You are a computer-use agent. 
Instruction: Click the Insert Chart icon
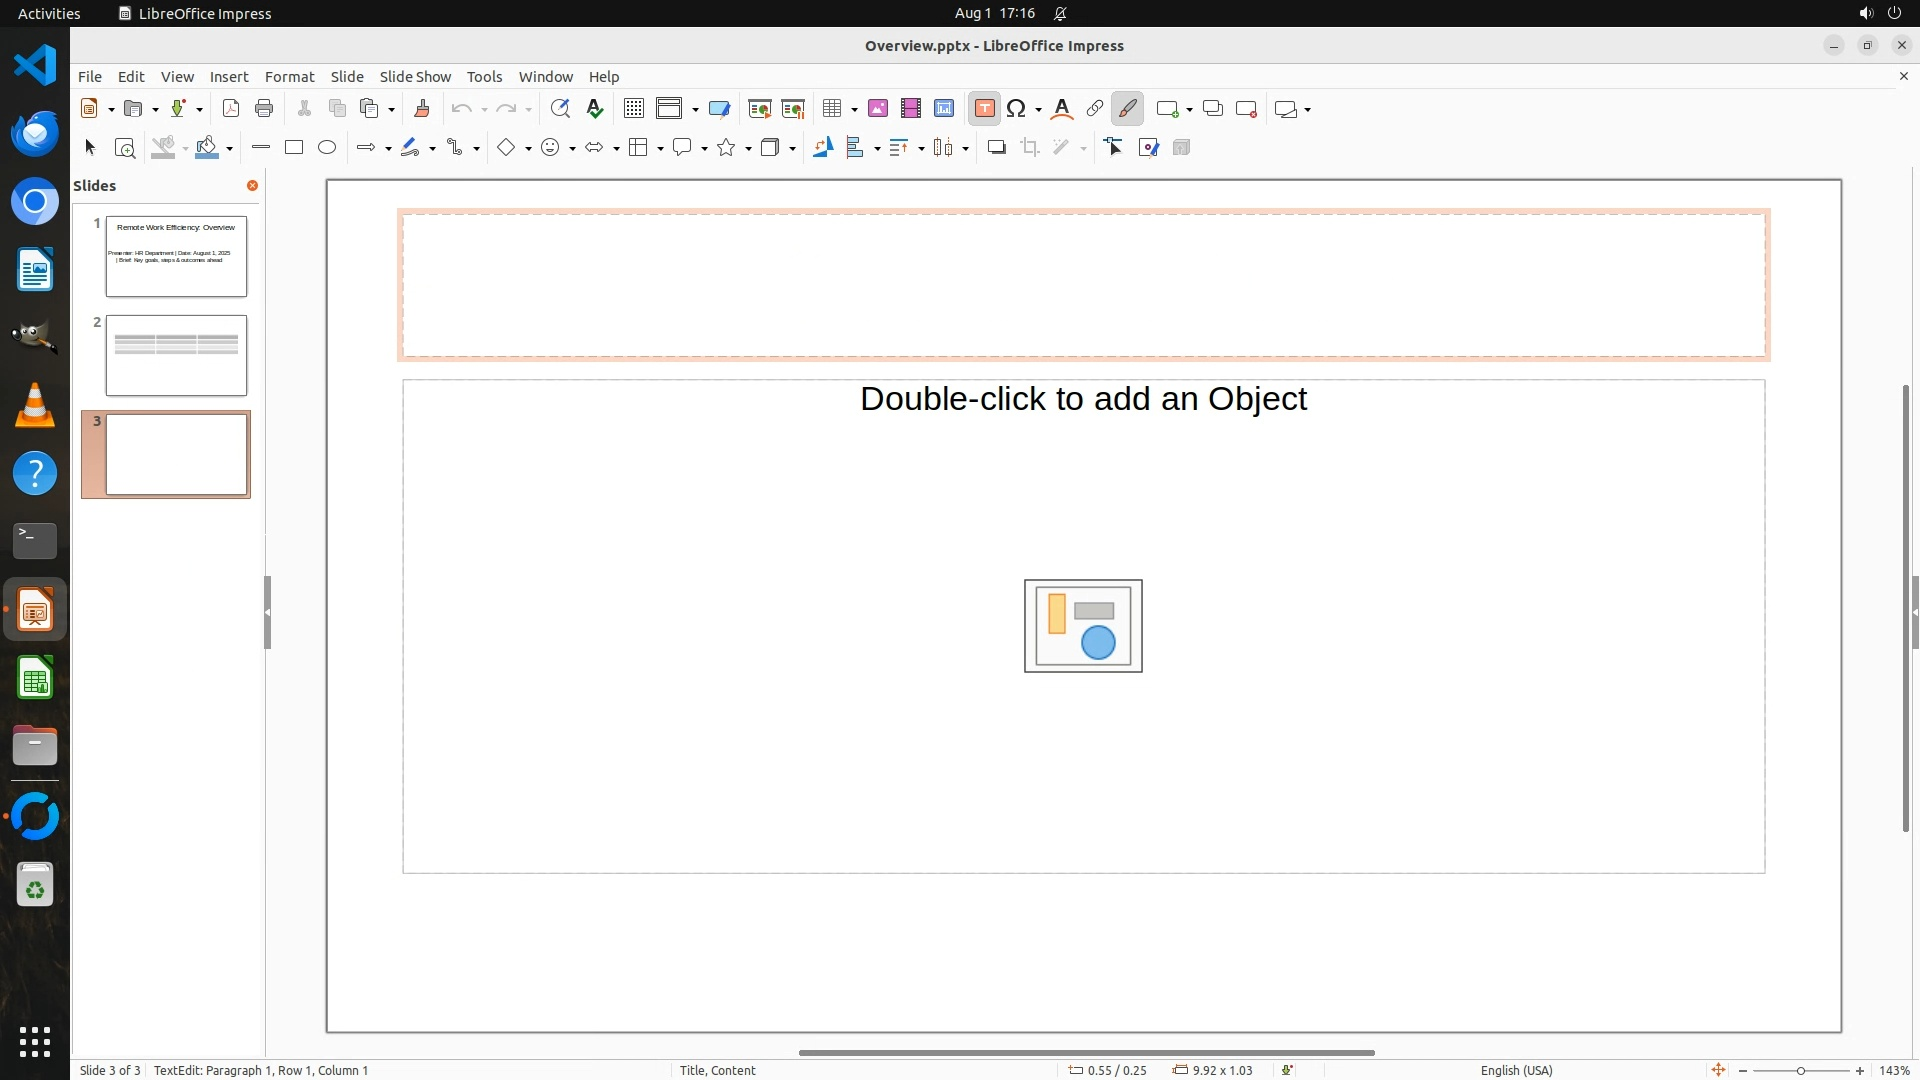coord(944,109)
